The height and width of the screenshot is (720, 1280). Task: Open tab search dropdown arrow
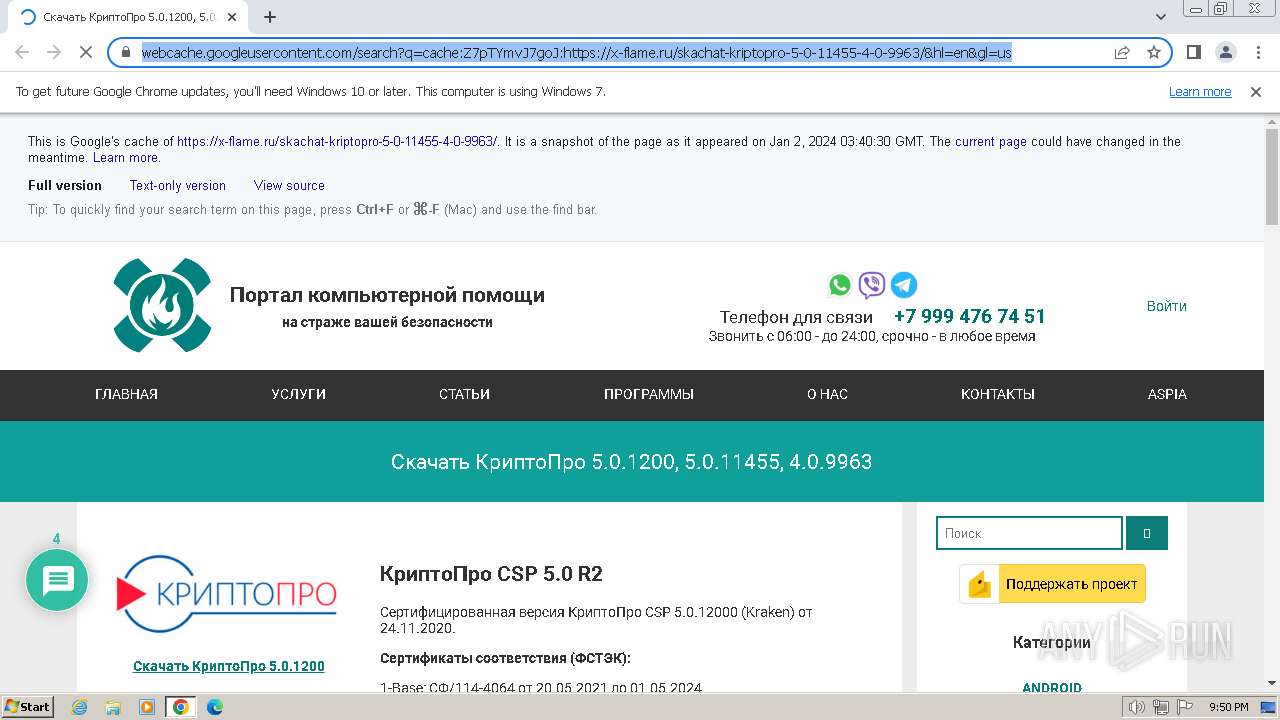pos(1161,17)
